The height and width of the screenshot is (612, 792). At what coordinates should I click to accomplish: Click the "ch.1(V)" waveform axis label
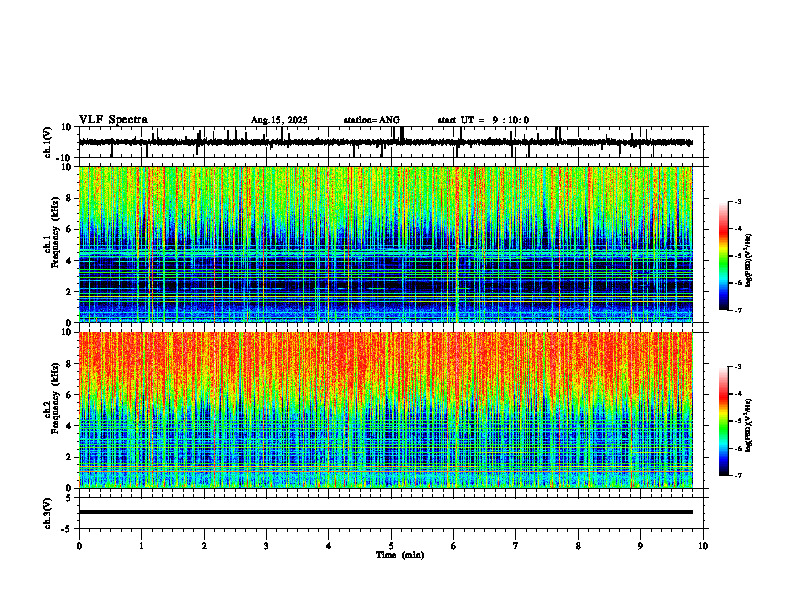click(x=48, y=142)
